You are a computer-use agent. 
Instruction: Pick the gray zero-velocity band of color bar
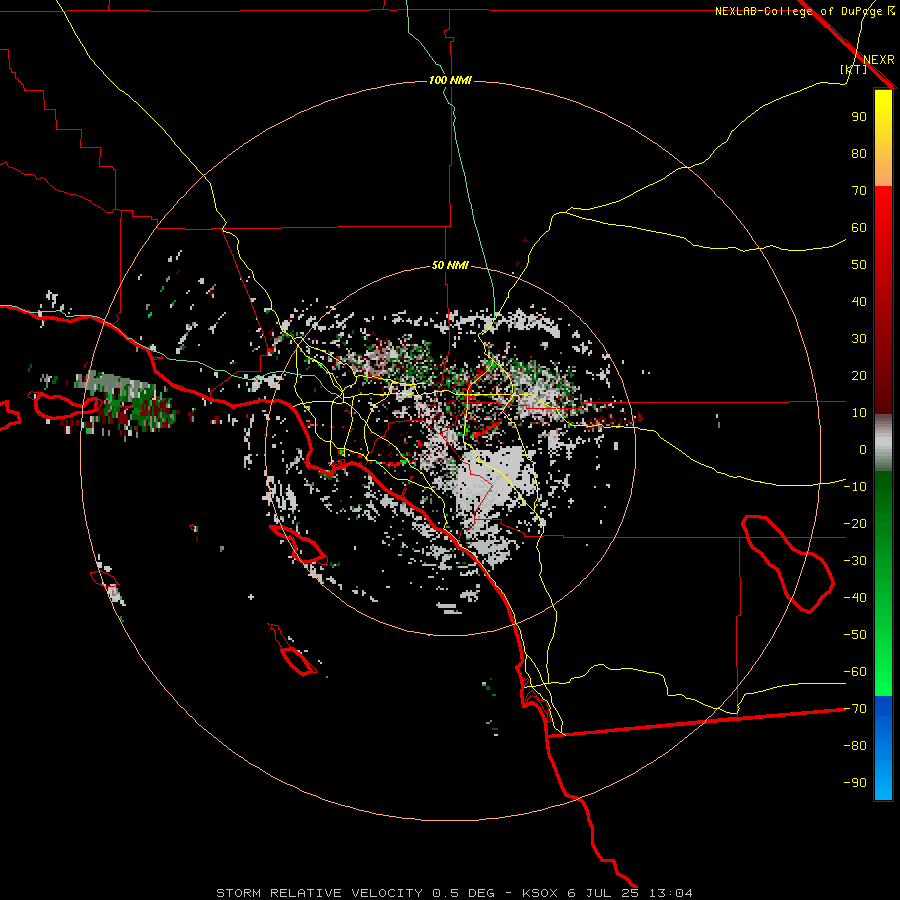(883, 442)
